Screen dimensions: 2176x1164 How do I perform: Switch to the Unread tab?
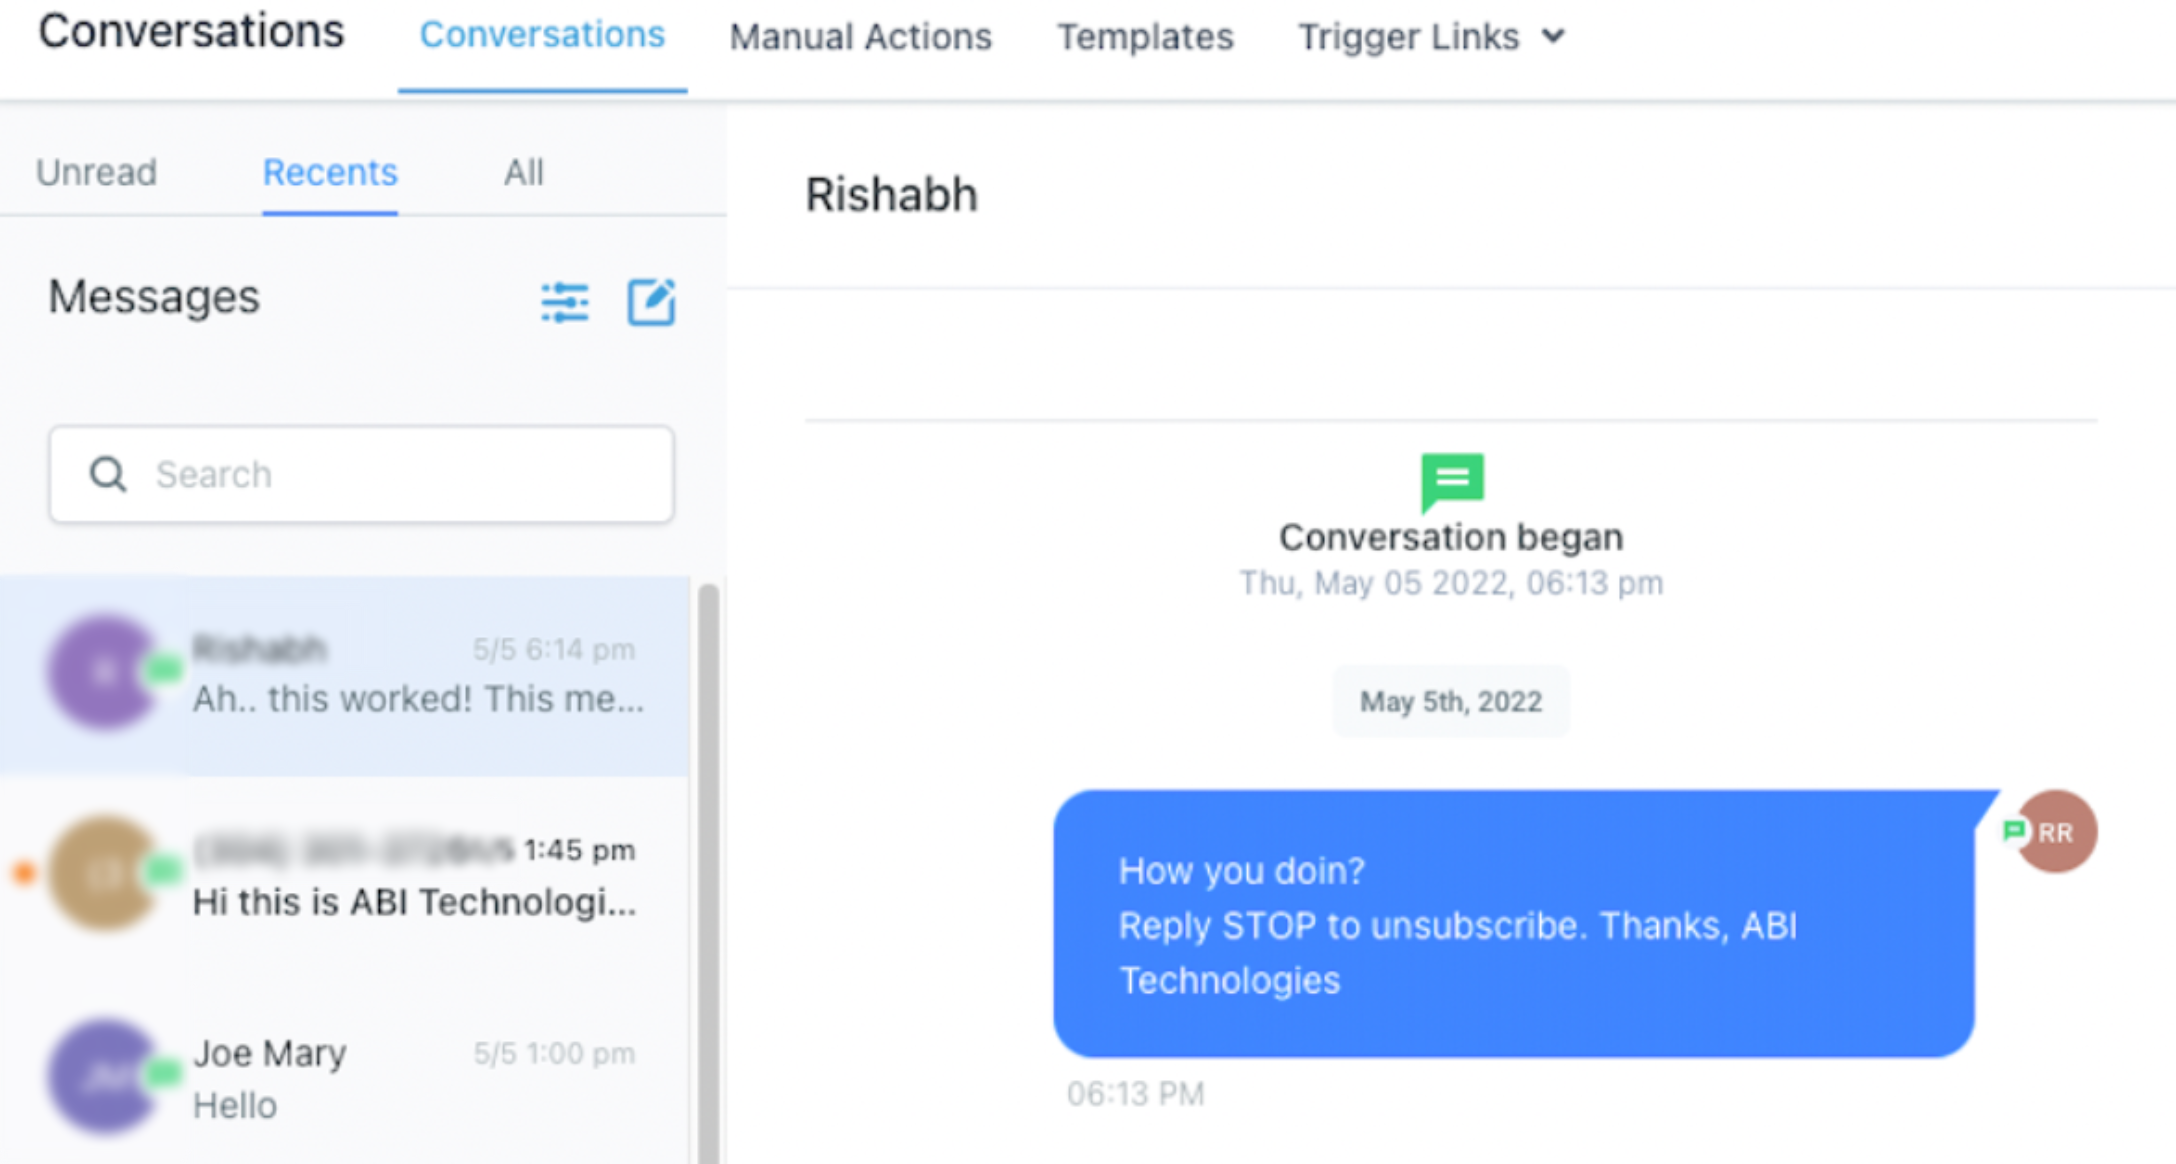[x=97, y=172]
